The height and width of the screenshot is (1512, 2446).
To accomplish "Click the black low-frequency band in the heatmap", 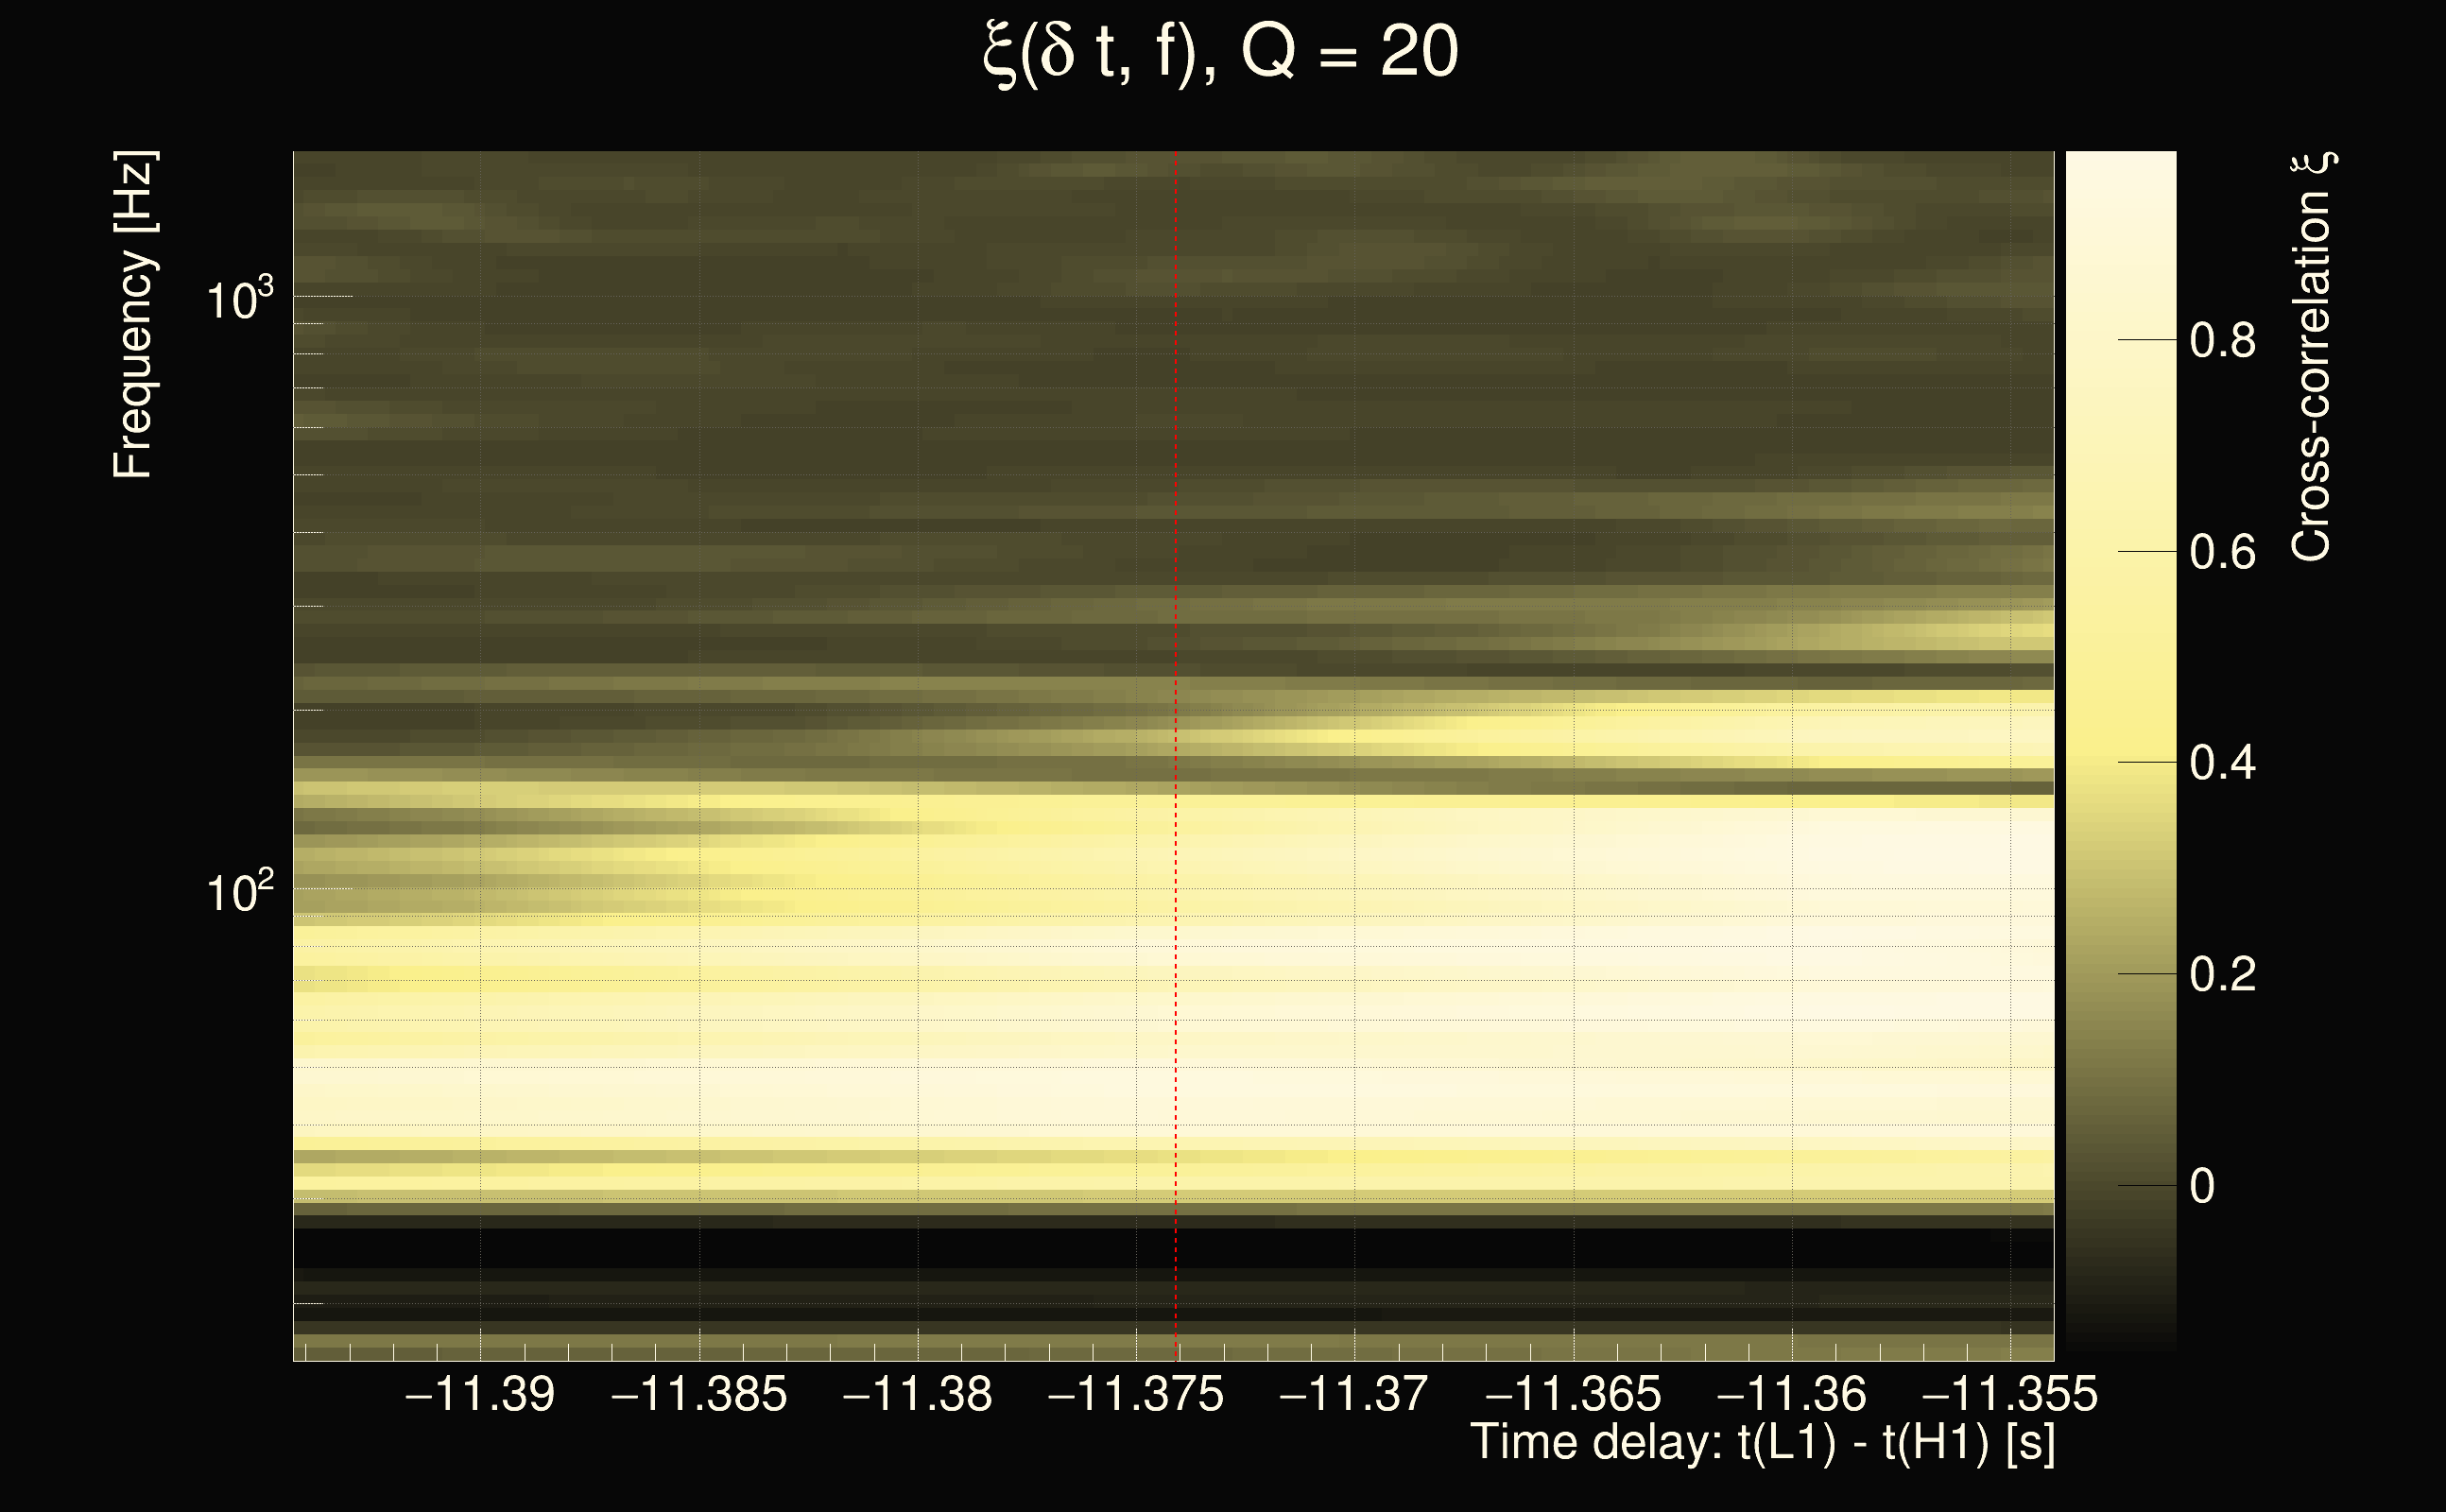I will tap(1000, 1247).
